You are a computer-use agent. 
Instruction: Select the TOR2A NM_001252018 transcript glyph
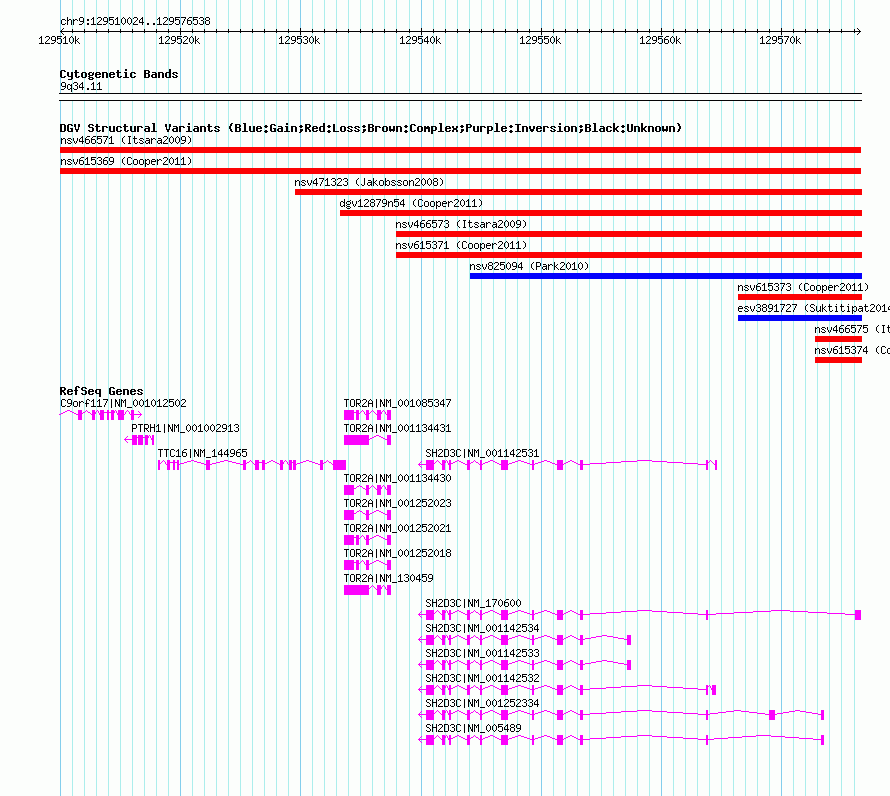(367, 565)
